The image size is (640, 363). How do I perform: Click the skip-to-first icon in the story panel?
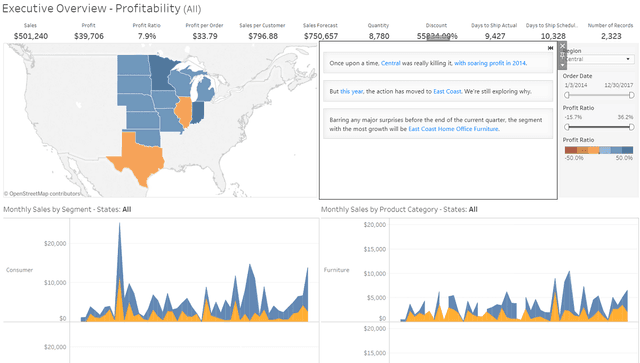coord(550,48)
